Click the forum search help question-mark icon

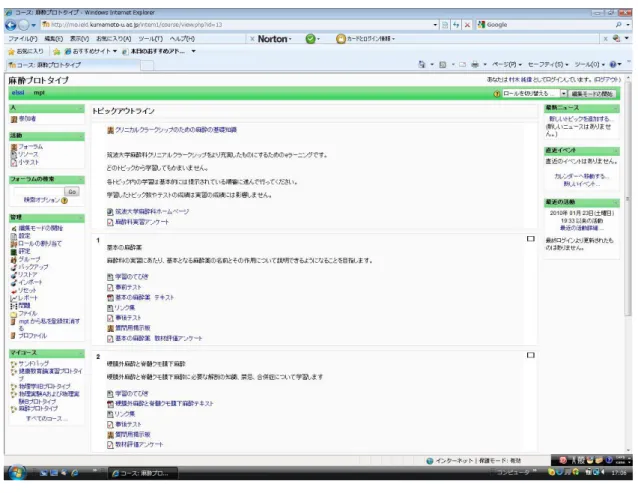[x=65, y=201]
